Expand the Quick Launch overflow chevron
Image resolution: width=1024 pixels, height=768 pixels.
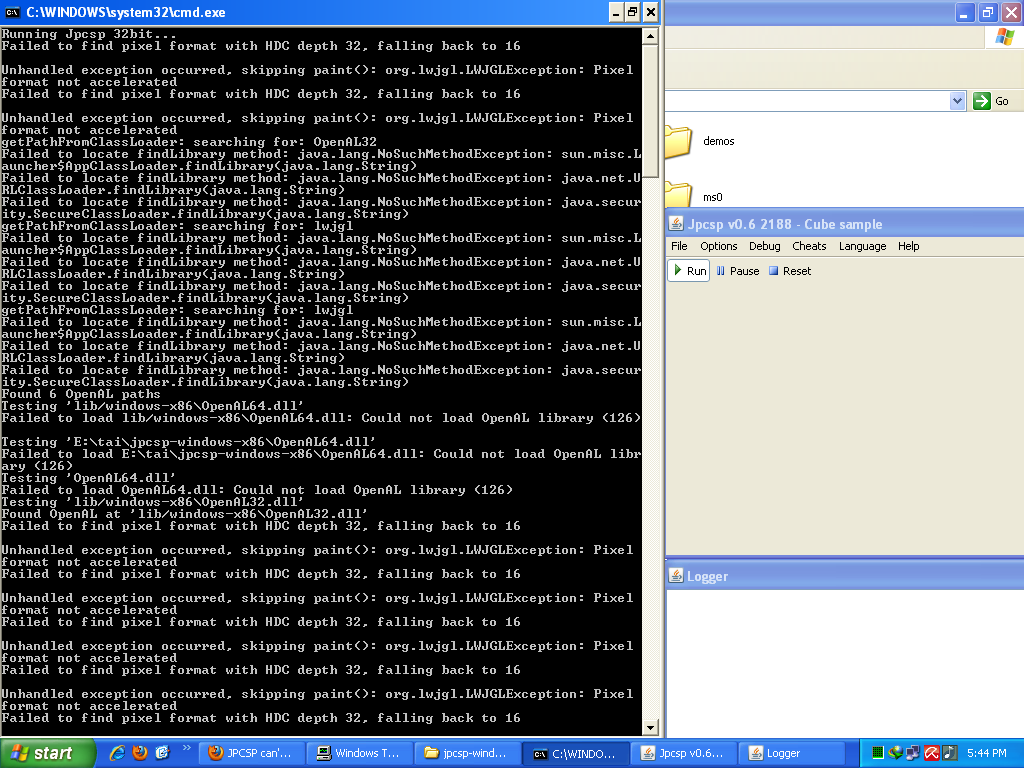tap(186, 748)
